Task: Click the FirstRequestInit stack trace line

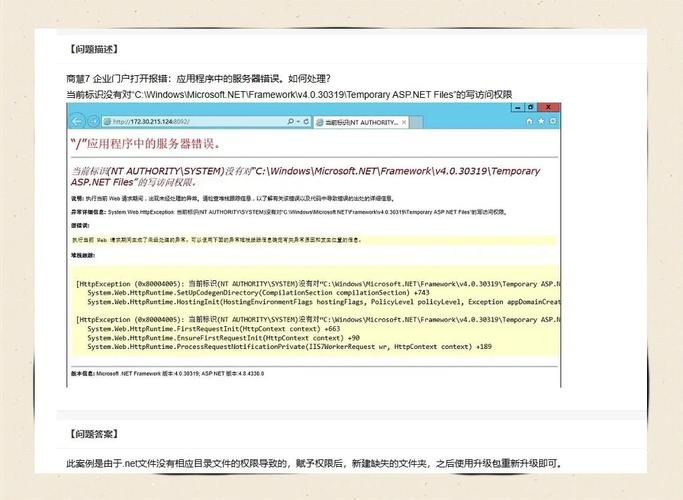Action: [213, 329]
